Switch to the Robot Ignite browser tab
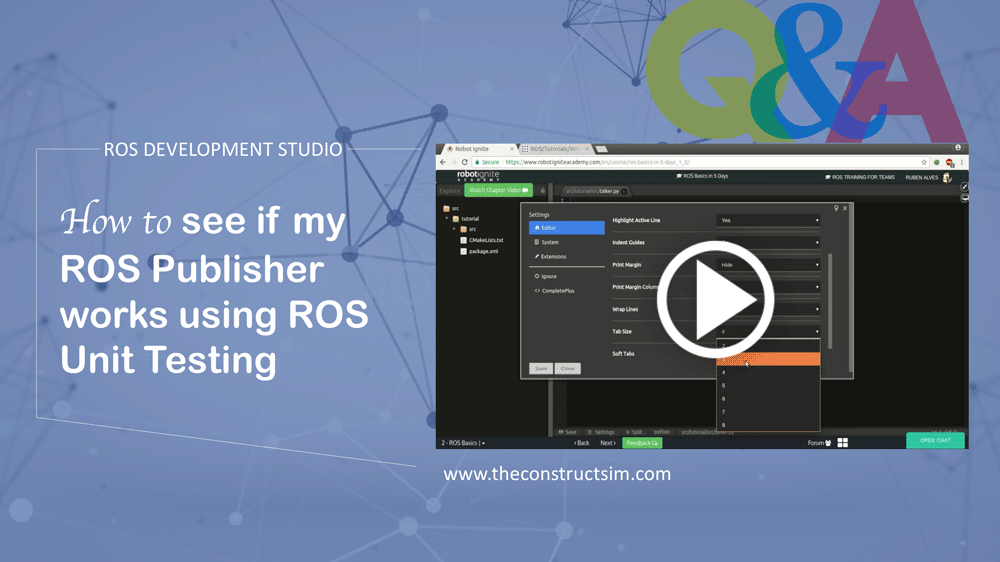This screenshot has height=562, width=1000. click(x=478, y=149)
